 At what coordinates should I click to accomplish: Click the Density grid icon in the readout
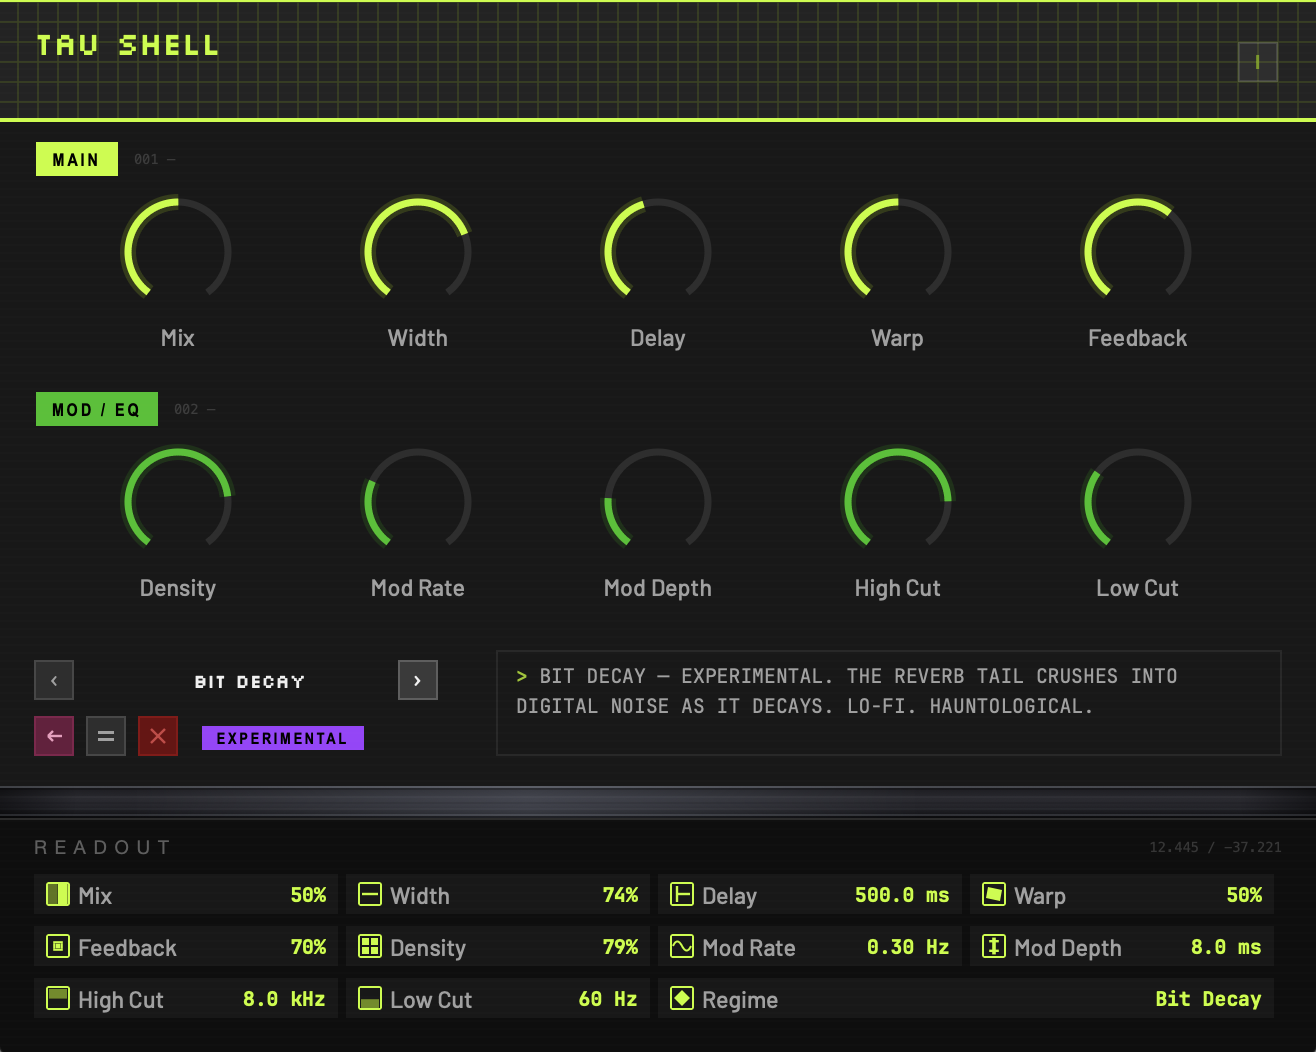(370, 946)
